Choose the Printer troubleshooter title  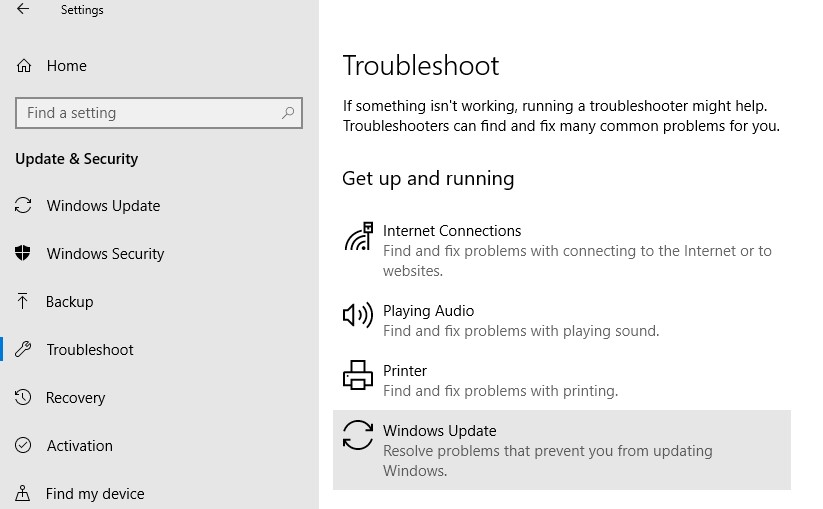point(405,371)
